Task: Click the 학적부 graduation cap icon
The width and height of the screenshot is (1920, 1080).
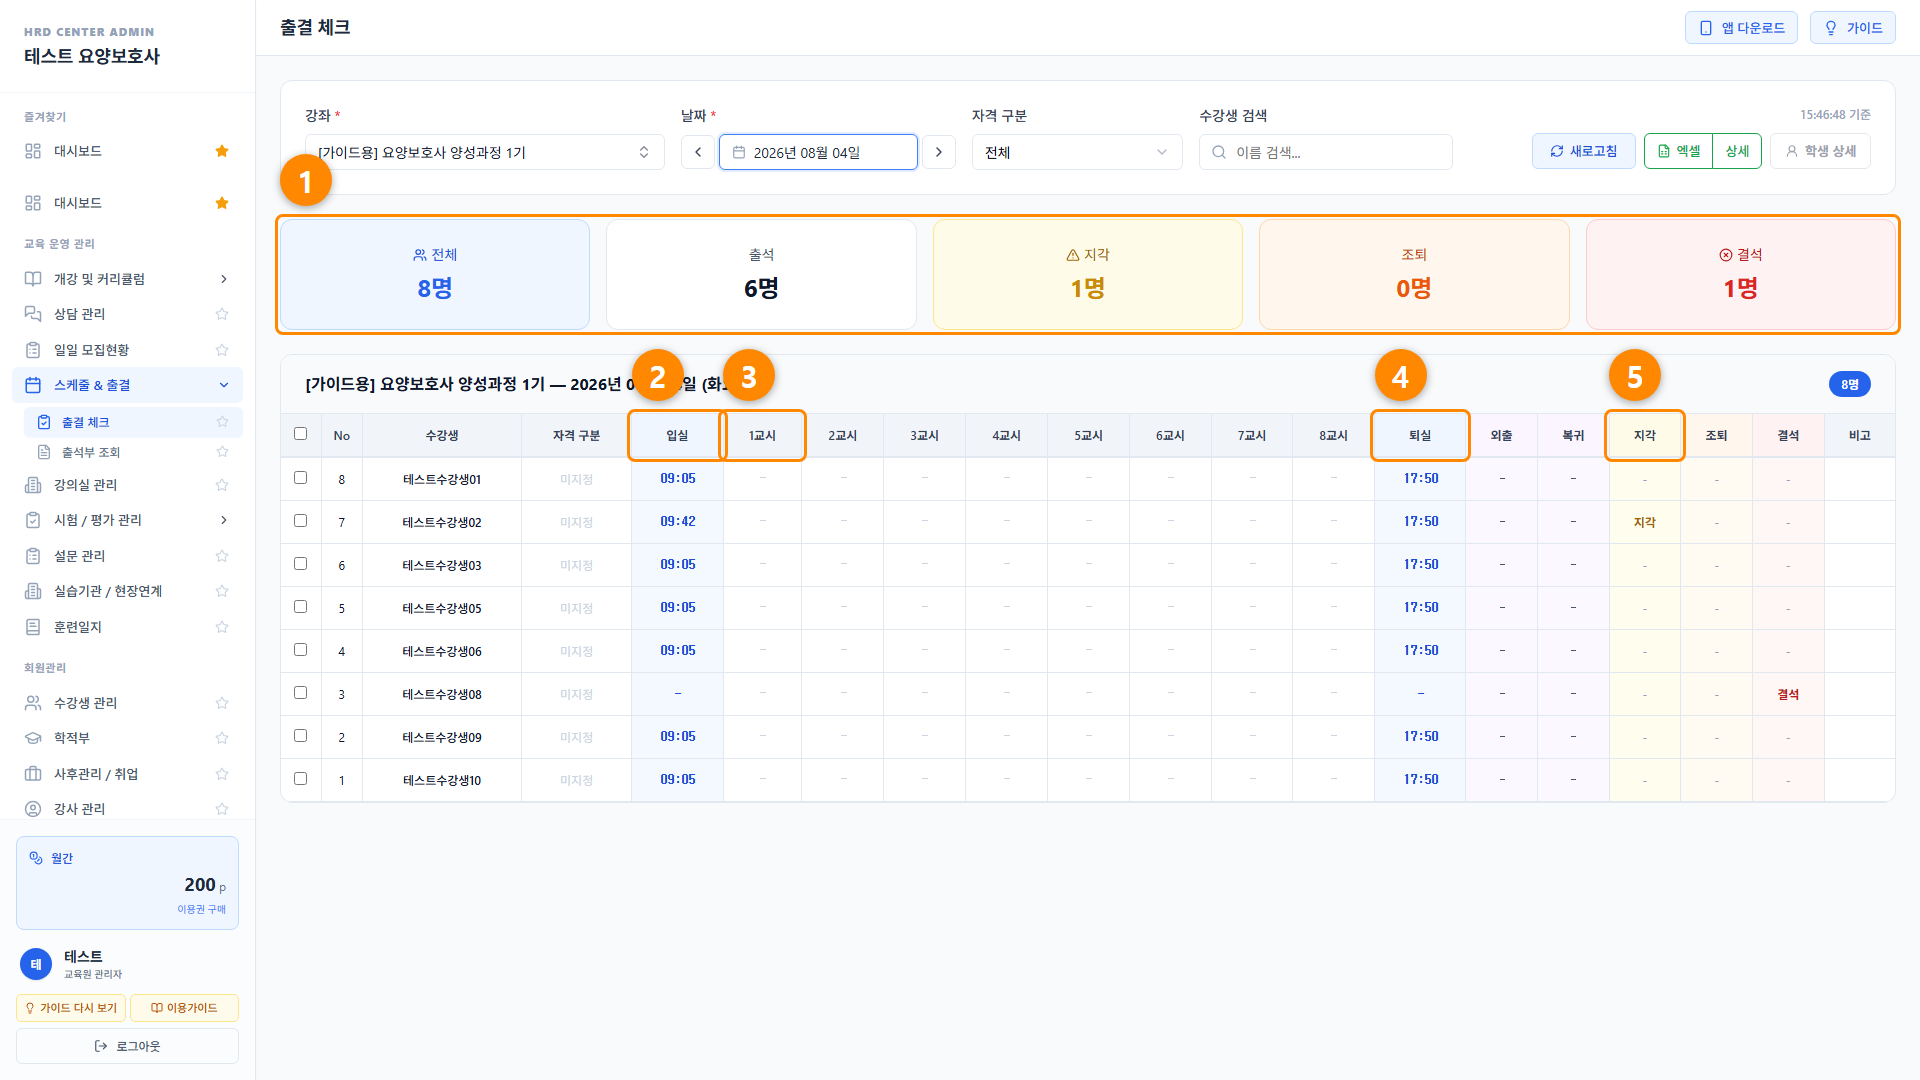Action: click(x=33, y=738)
